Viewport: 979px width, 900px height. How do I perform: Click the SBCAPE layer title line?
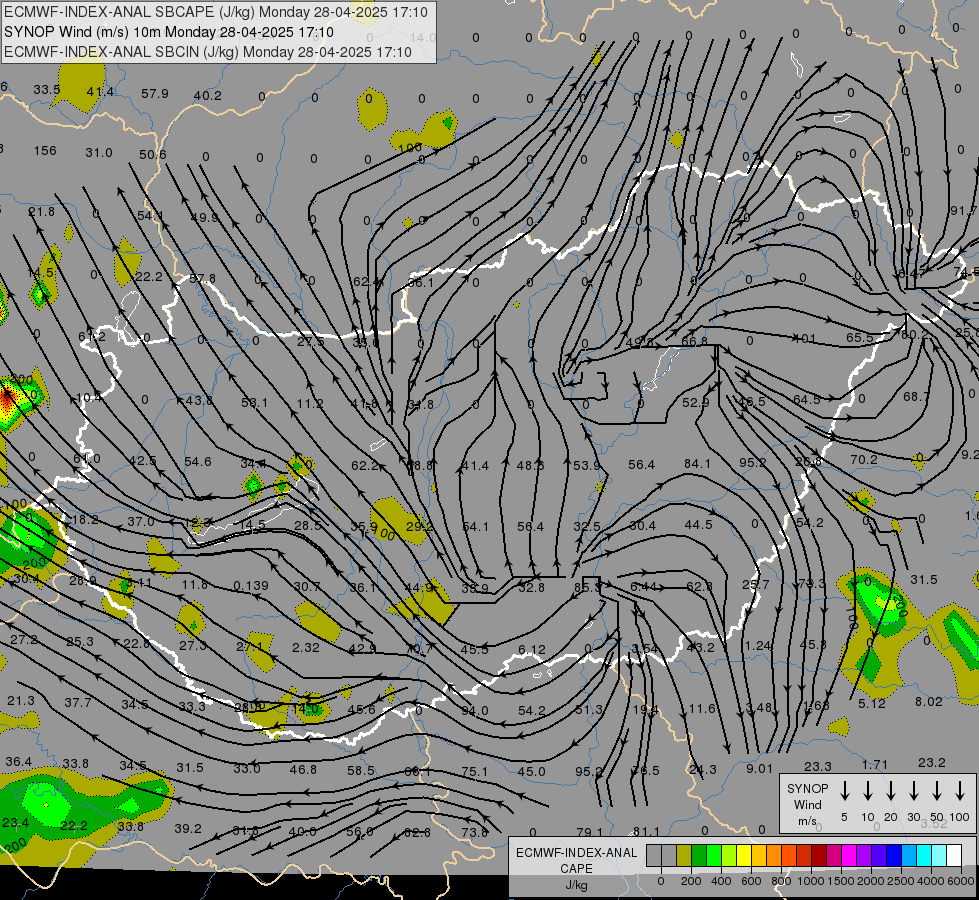pos(216,12)
